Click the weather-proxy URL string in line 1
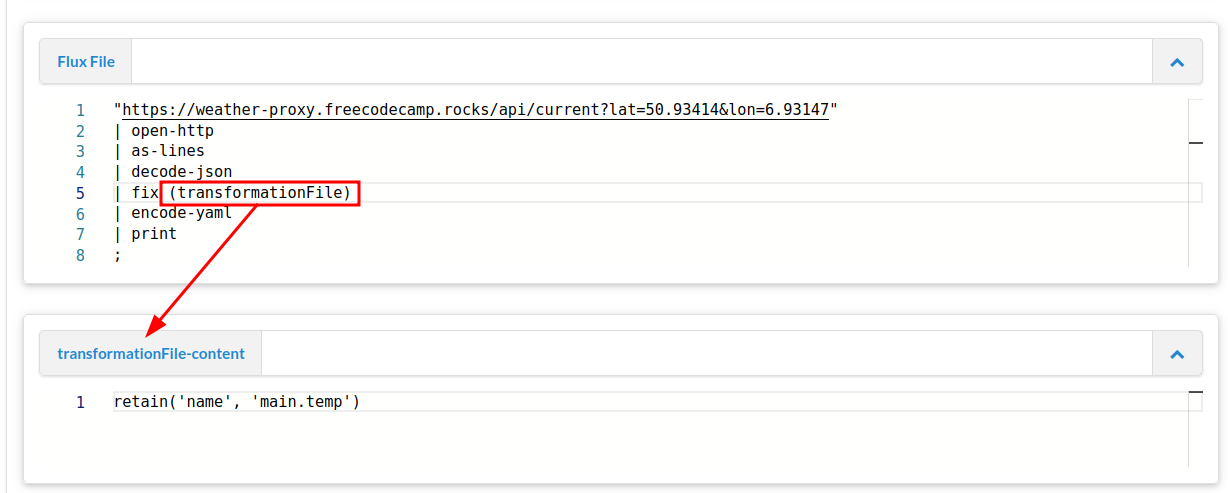 click(x=475, y=109)
